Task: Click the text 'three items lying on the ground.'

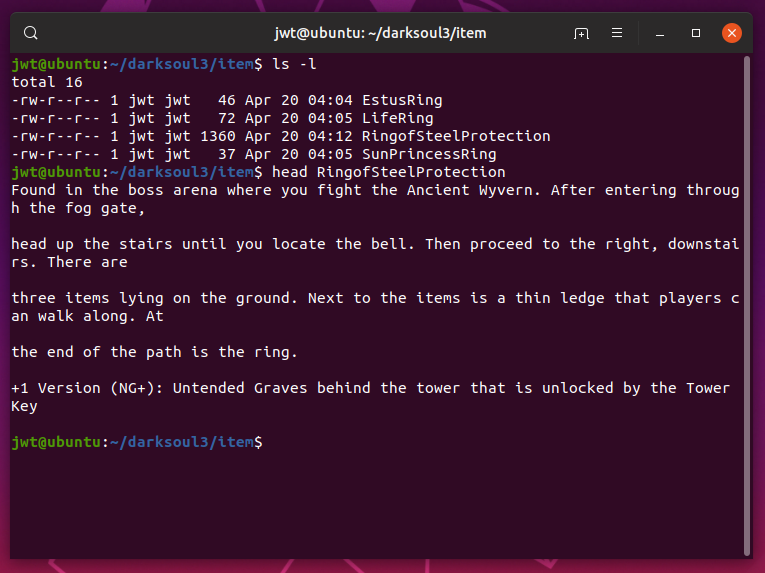Action: coord(155,298)
